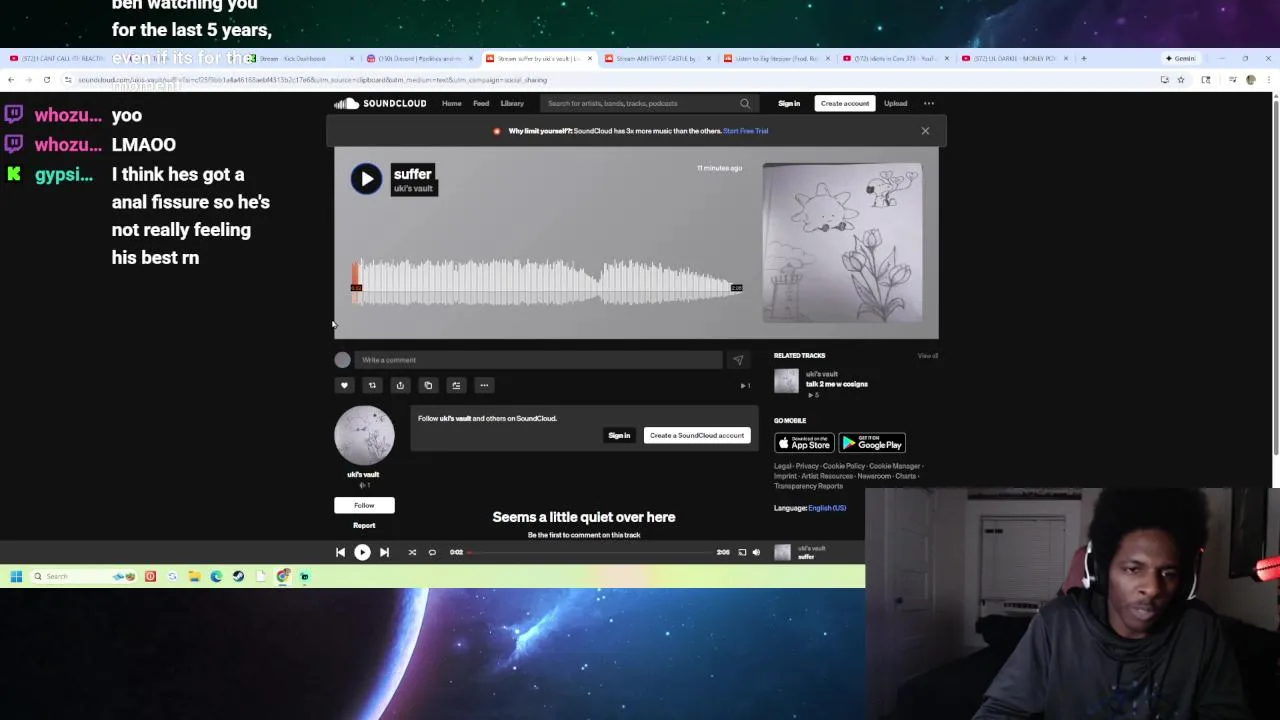Click the SoundCloud logo in the header
The width and height of the screenshot is (1280, 720).
381,103
